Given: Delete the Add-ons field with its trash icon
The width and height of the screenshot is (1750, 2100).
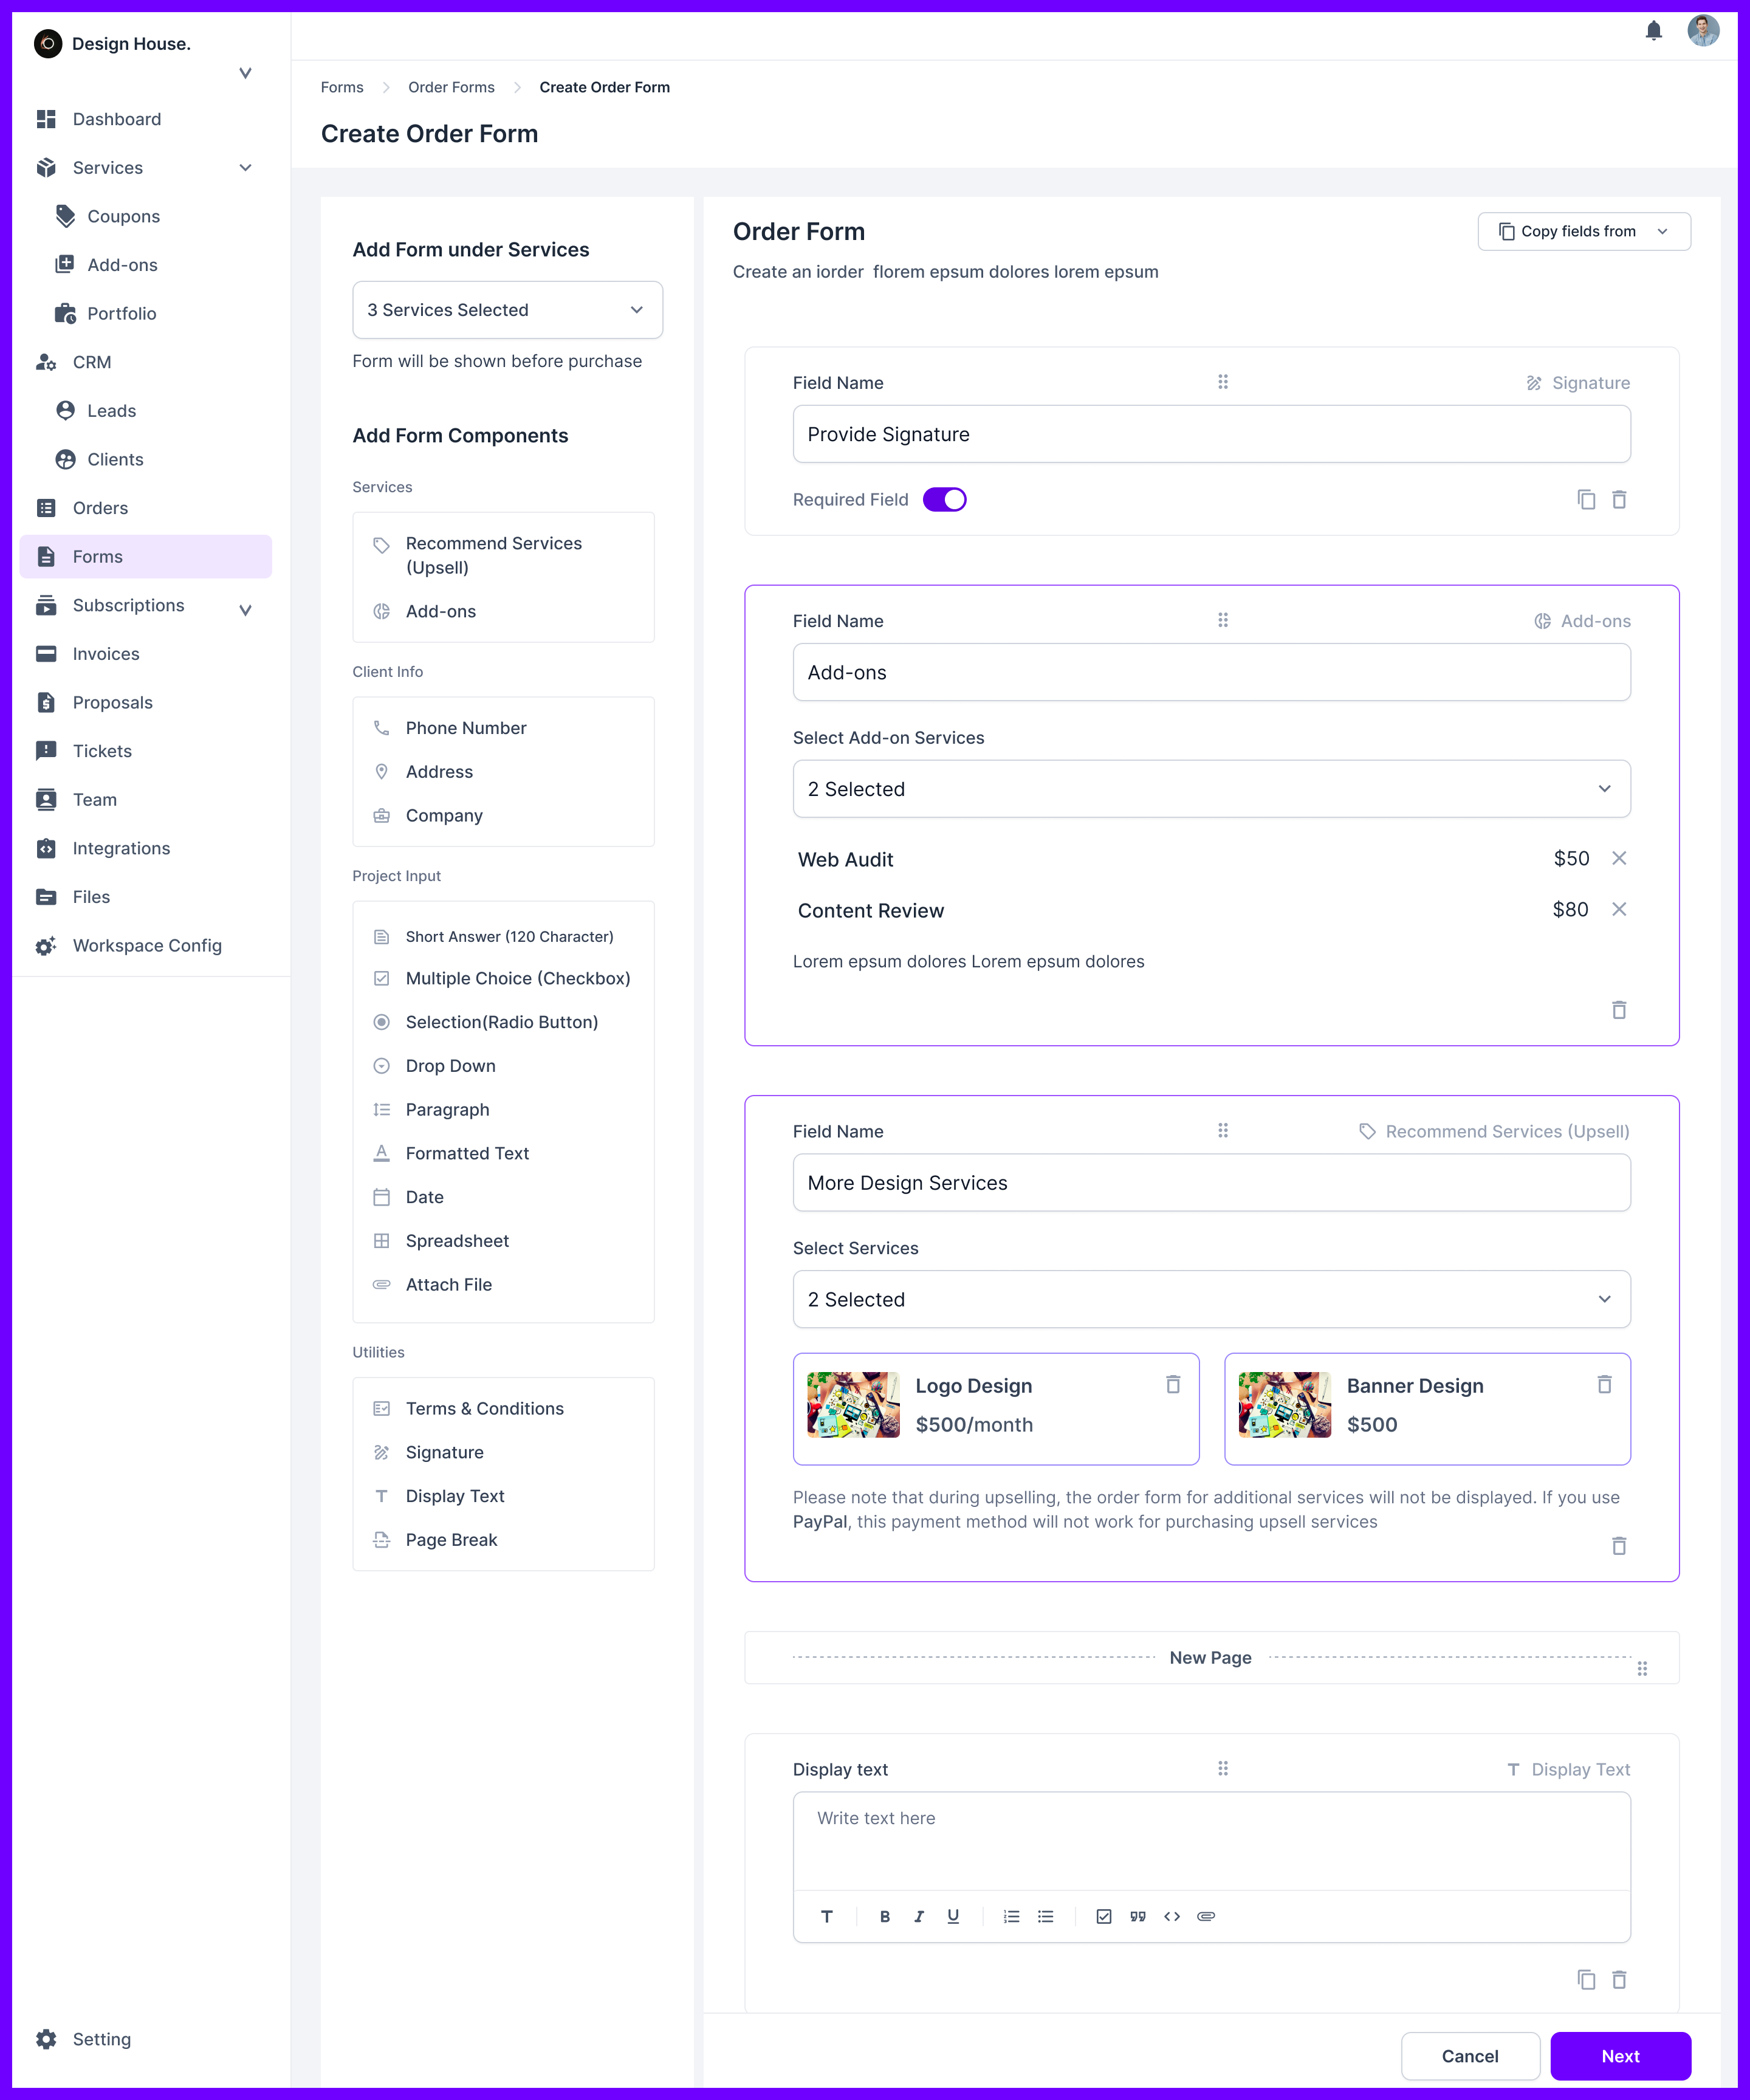Looking at the screenshot, I should [1619, 1010].
